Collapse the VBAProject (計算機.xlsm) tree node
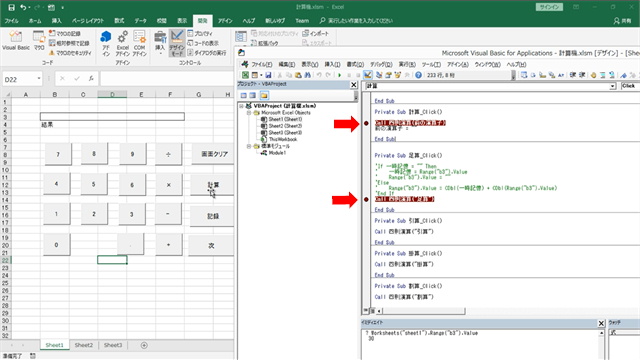The height and width of the screenshot is (360, 640). (241, 106)
